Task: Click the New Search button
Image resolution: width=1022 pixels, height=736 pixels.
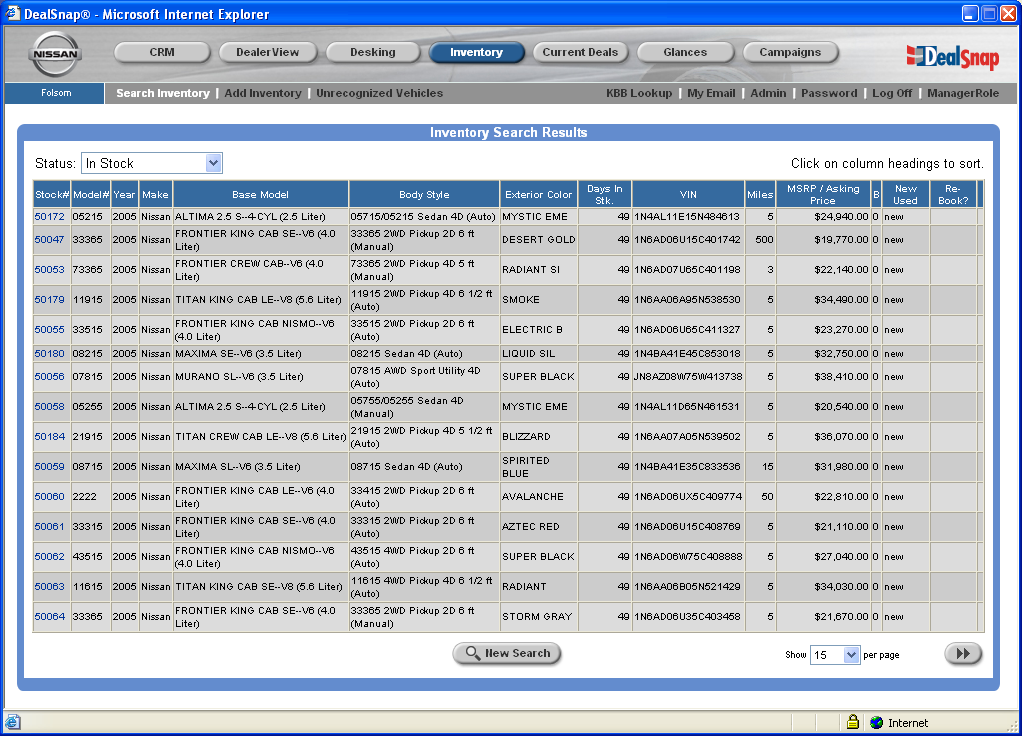Action: [x=507, y=653]
